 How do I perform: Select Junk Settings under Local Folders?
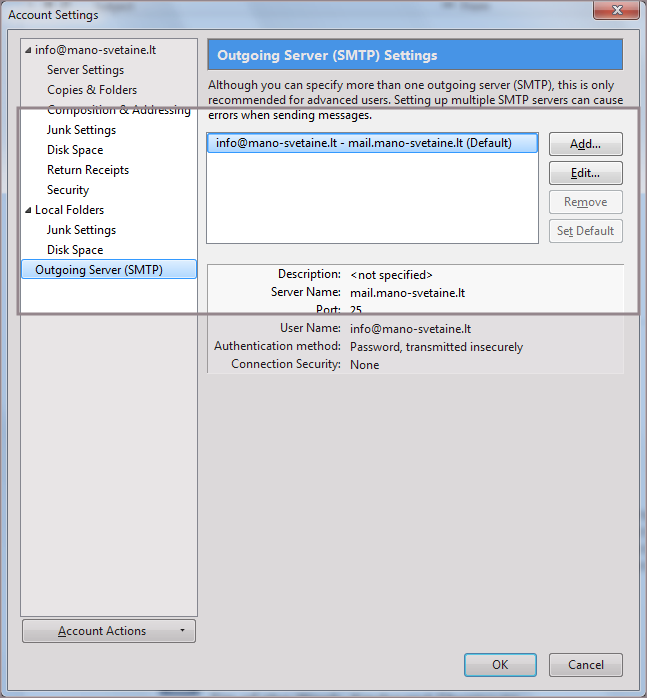click(x=81, y=230)
